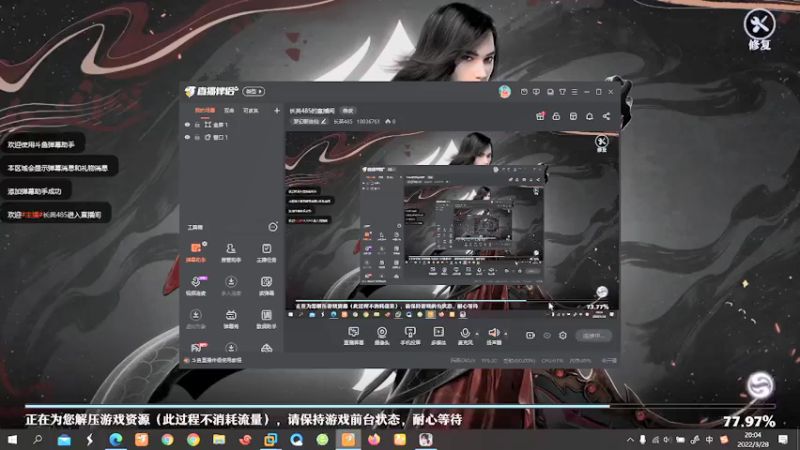Screen dimensions: 800x450
Task: Open the 视频连麦 video co-stream tool
Action: (x=195, y=286)
